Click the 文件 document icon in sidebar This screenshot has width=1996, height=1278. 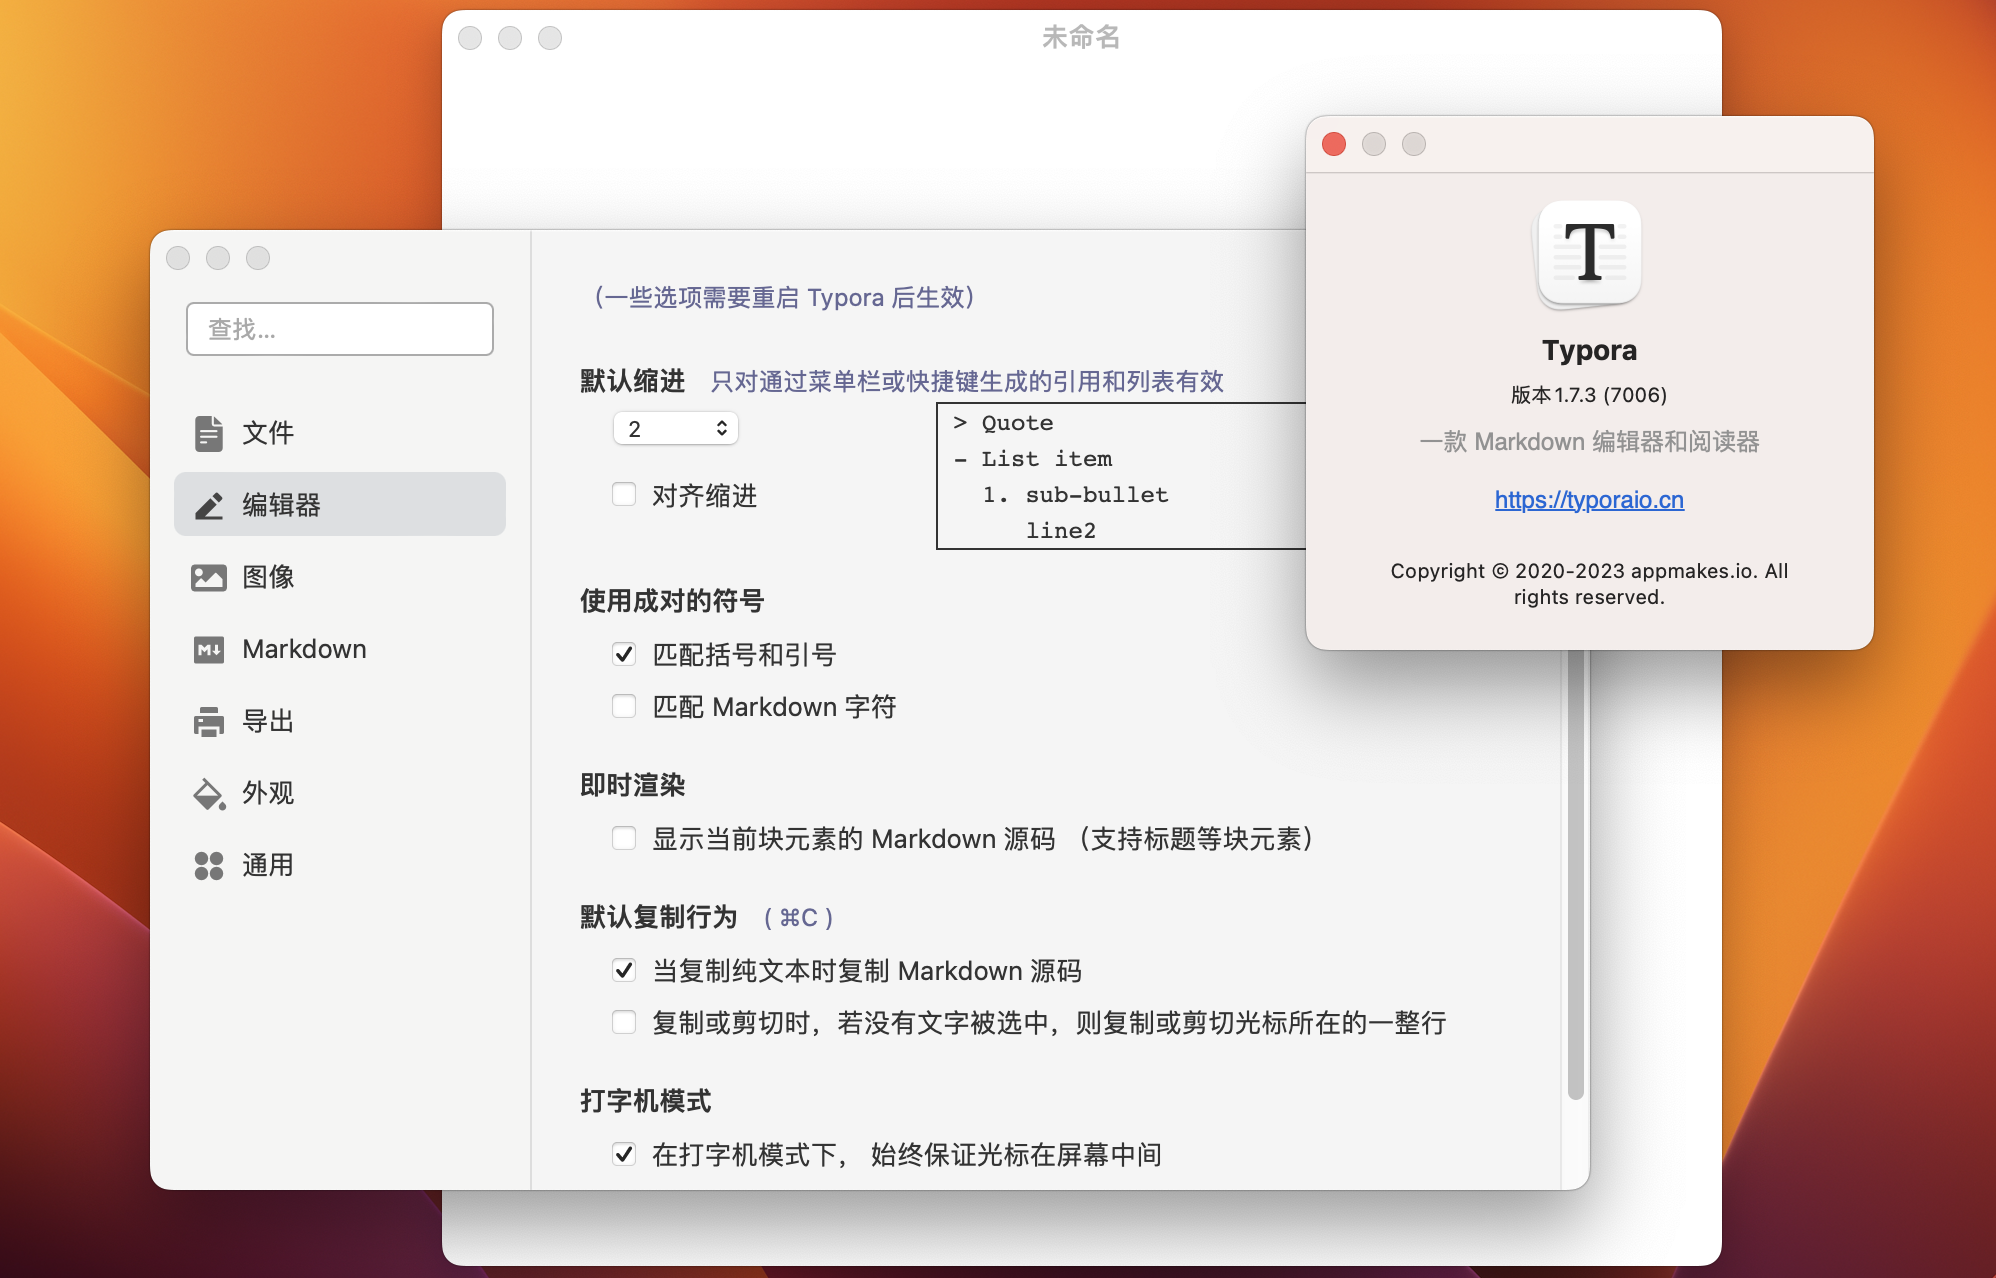click(x=208, y=433)
